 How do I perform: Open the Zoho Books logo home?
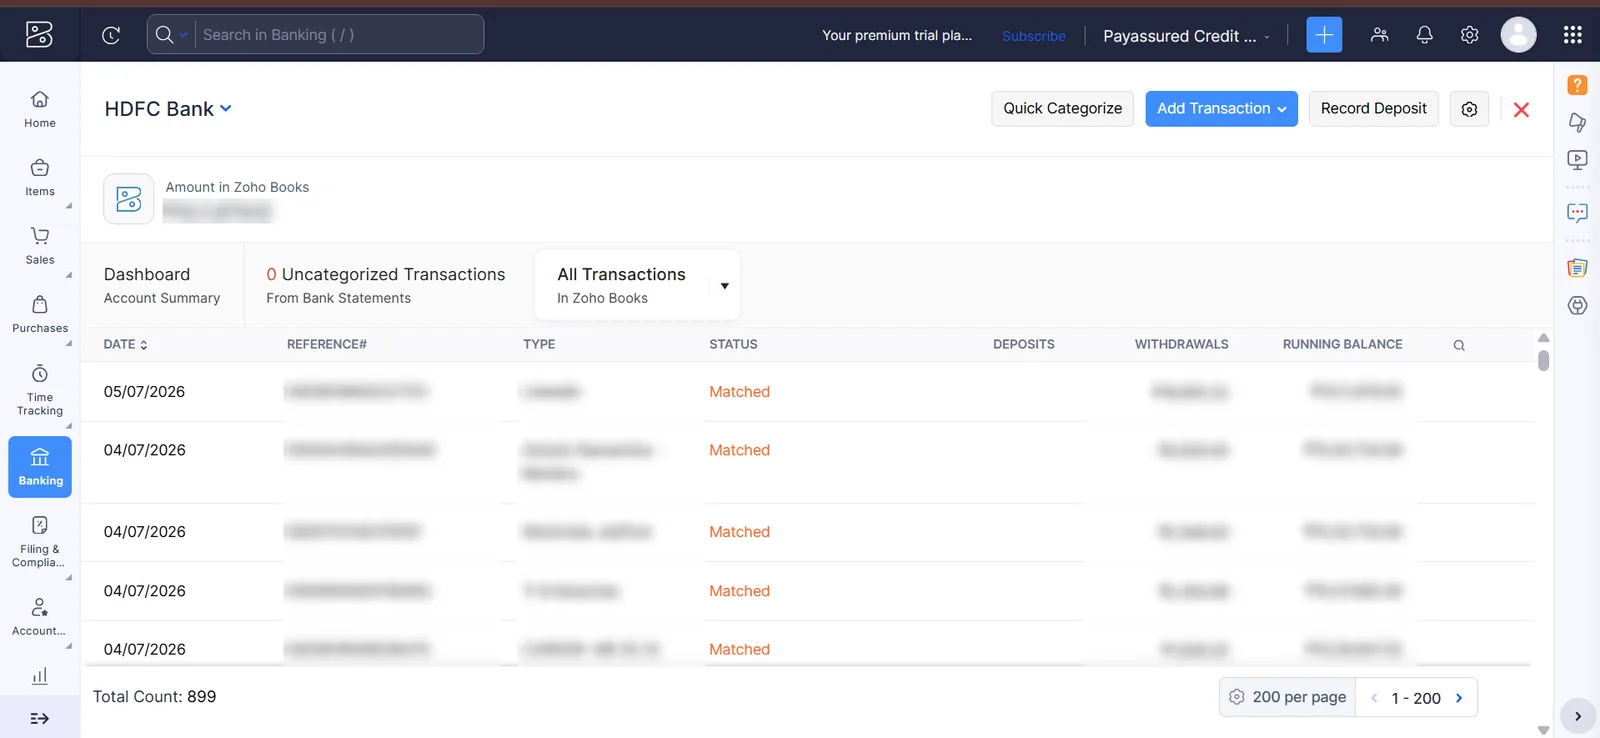[39, 35]
